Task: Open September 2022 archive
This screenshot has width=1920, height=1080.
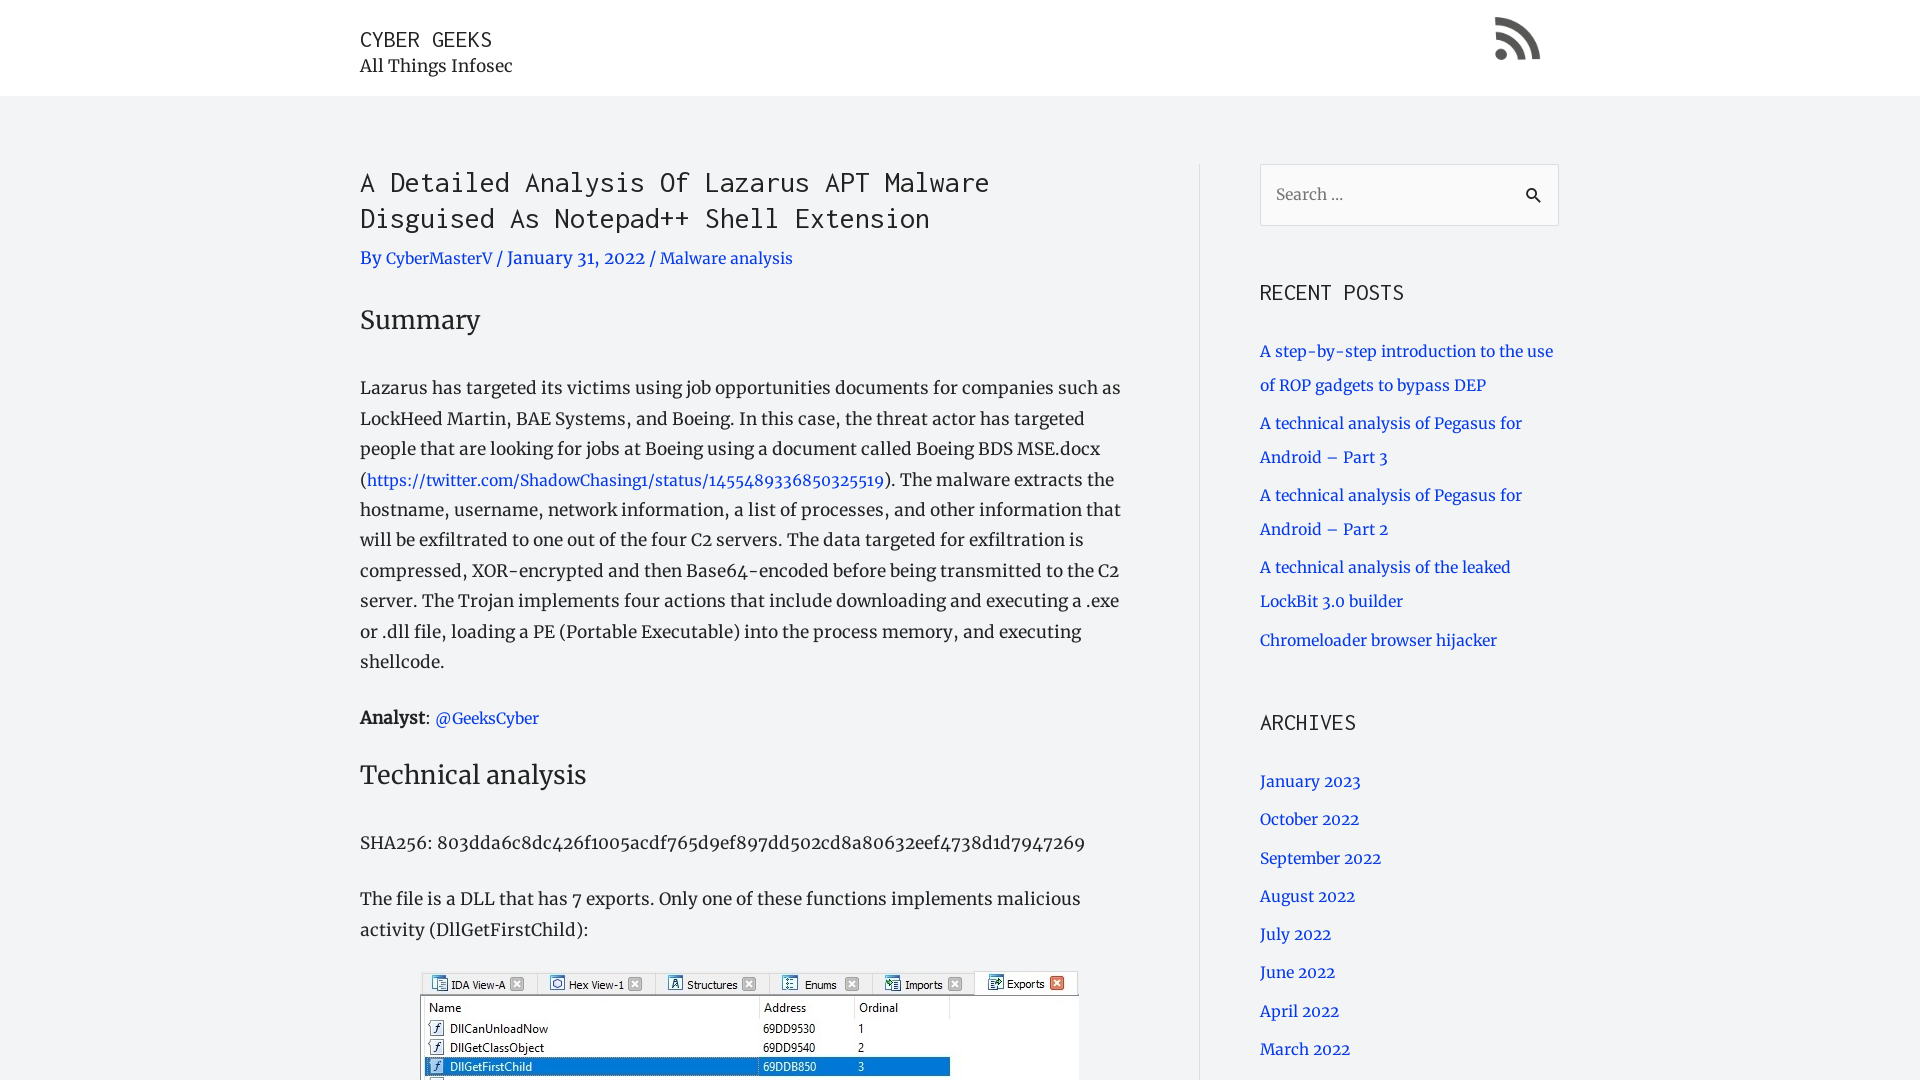Action: (x=1320, y=858)
